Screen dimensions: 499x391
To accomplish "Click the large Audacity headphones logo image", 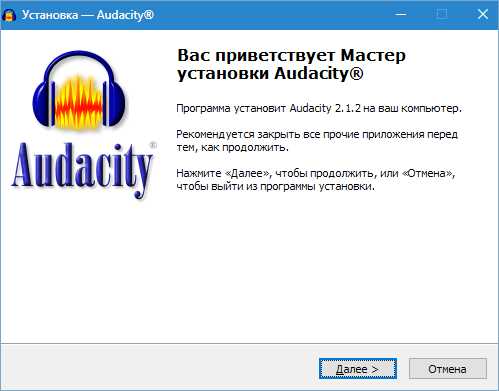I will tap(79, 90).
